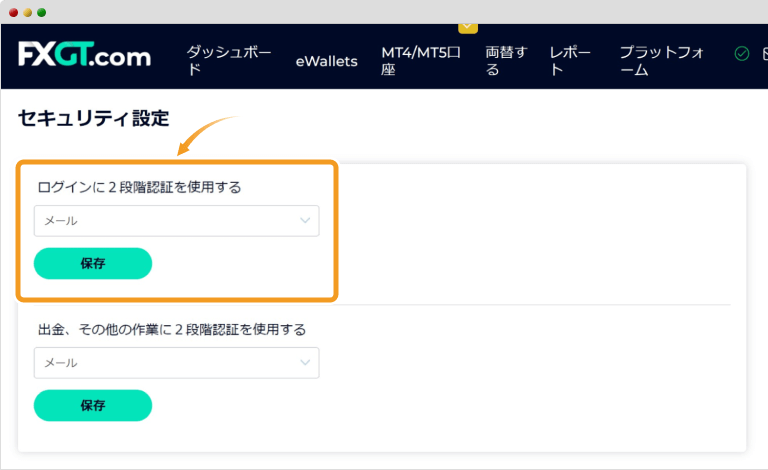This screenshot has height=470, width=768.
Task: Click the 出金、その他の作業に2段階認証を使用する label
Action: coord(172,329)
